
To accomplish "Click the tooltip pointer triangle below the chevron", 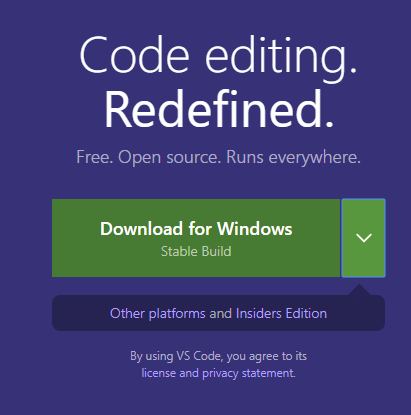I will pos(359,290).
